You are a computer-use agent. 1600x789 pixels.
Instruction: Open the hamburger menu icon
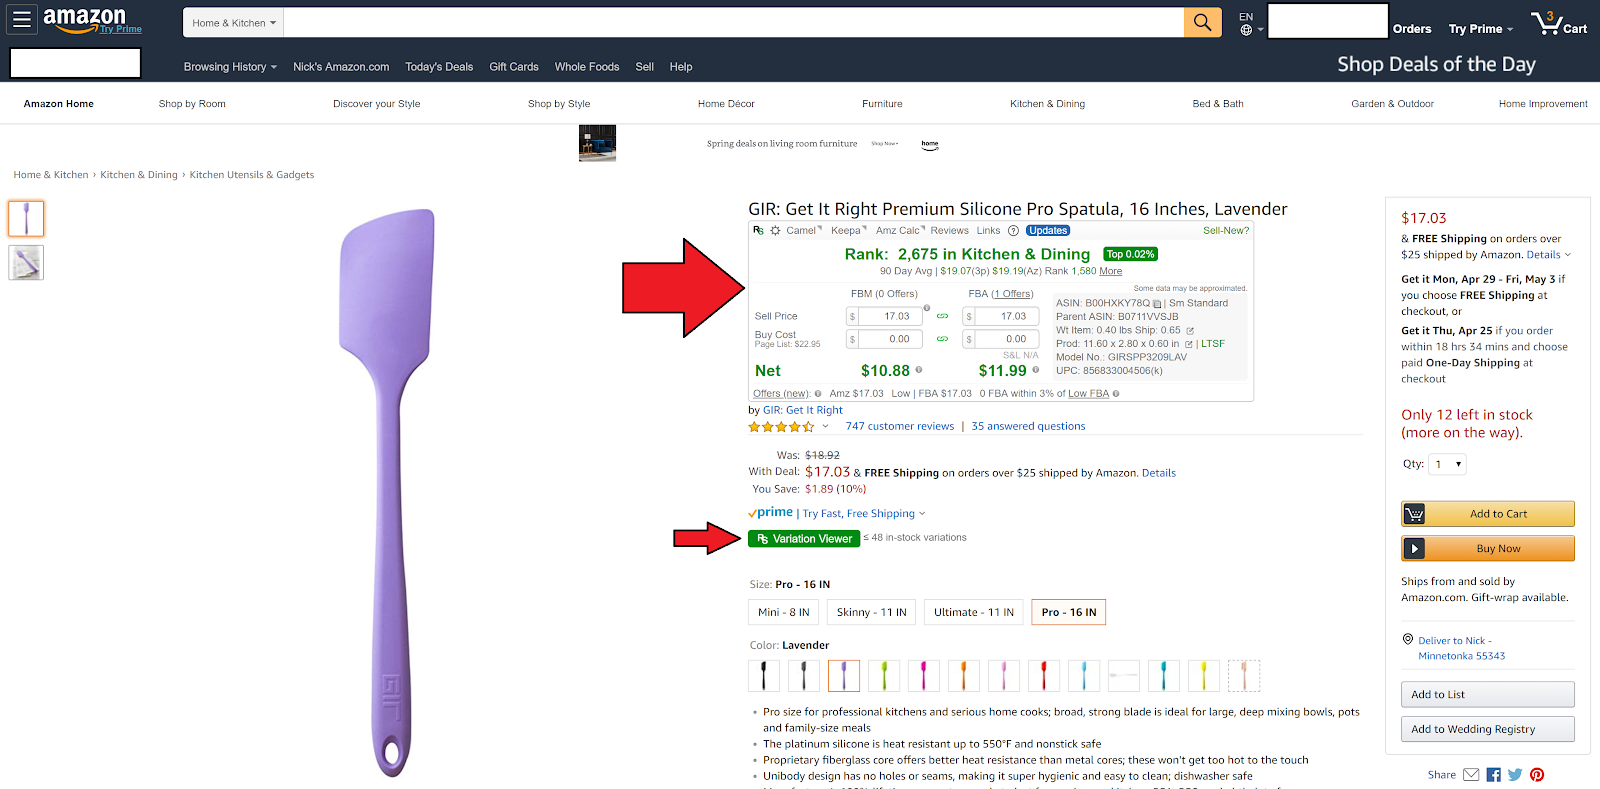pyautogui.click(x=22, y=19)
